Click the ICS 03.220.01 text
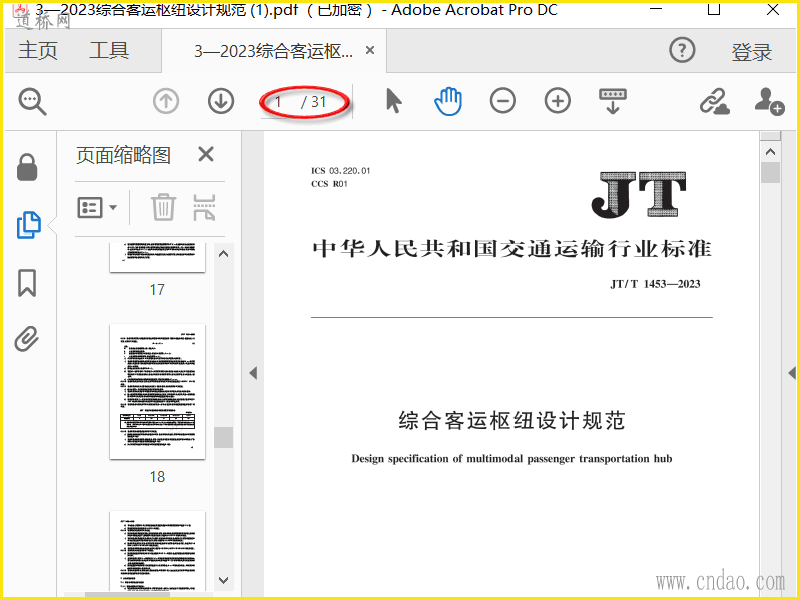The height and width of the screenshot is (600, 800). point(340,171)
